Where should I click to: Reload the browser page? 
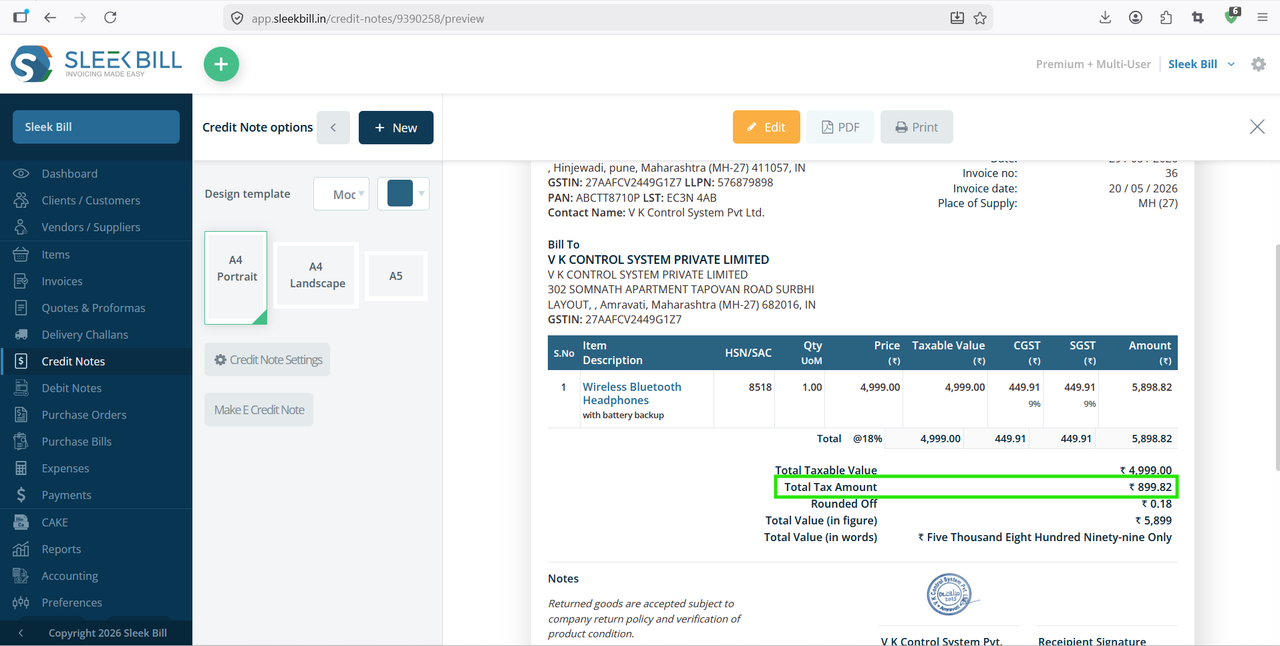coord(110,18)
